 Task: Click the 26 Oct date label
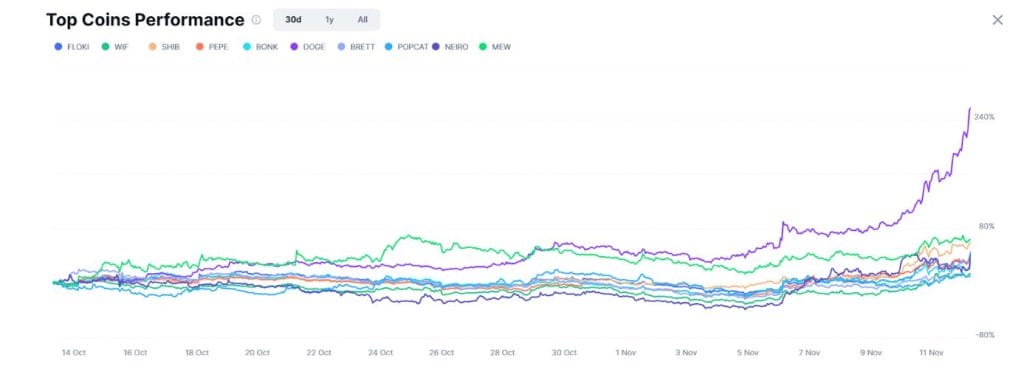tap(441, 353)
